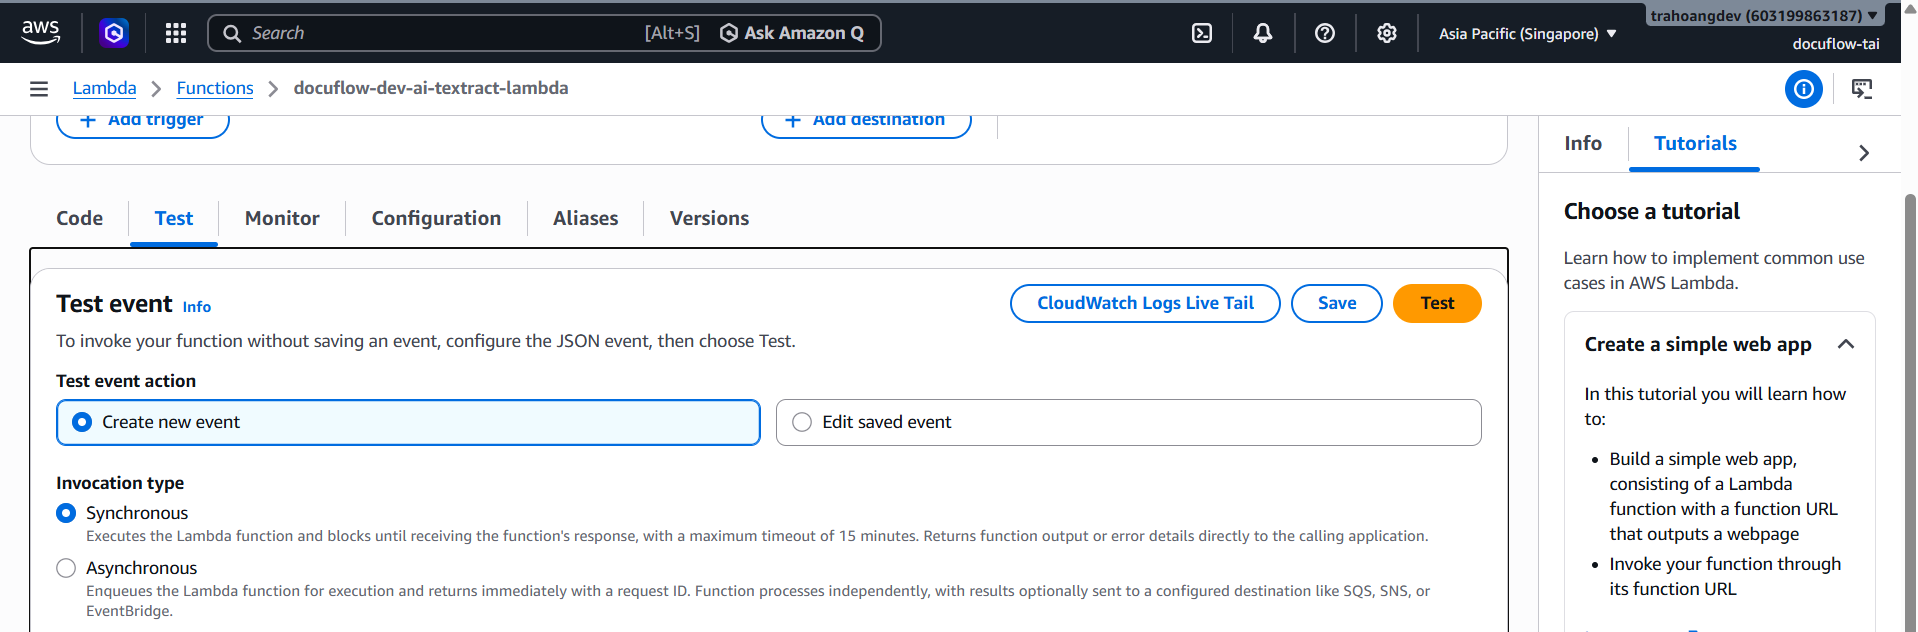Open the help question mark menu
The height and width of the screenshot is (632, 1918).
point(1325,33)
